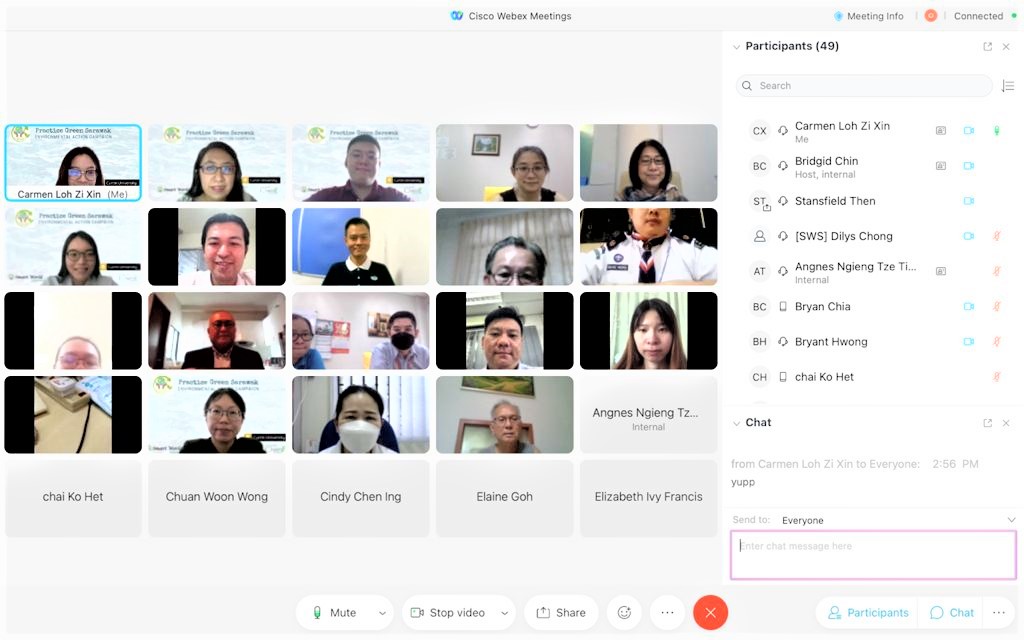Viewport: 1024px width, 640px height.
Task: Click the sort participants list icon
Action: [x=1007, y=86]
